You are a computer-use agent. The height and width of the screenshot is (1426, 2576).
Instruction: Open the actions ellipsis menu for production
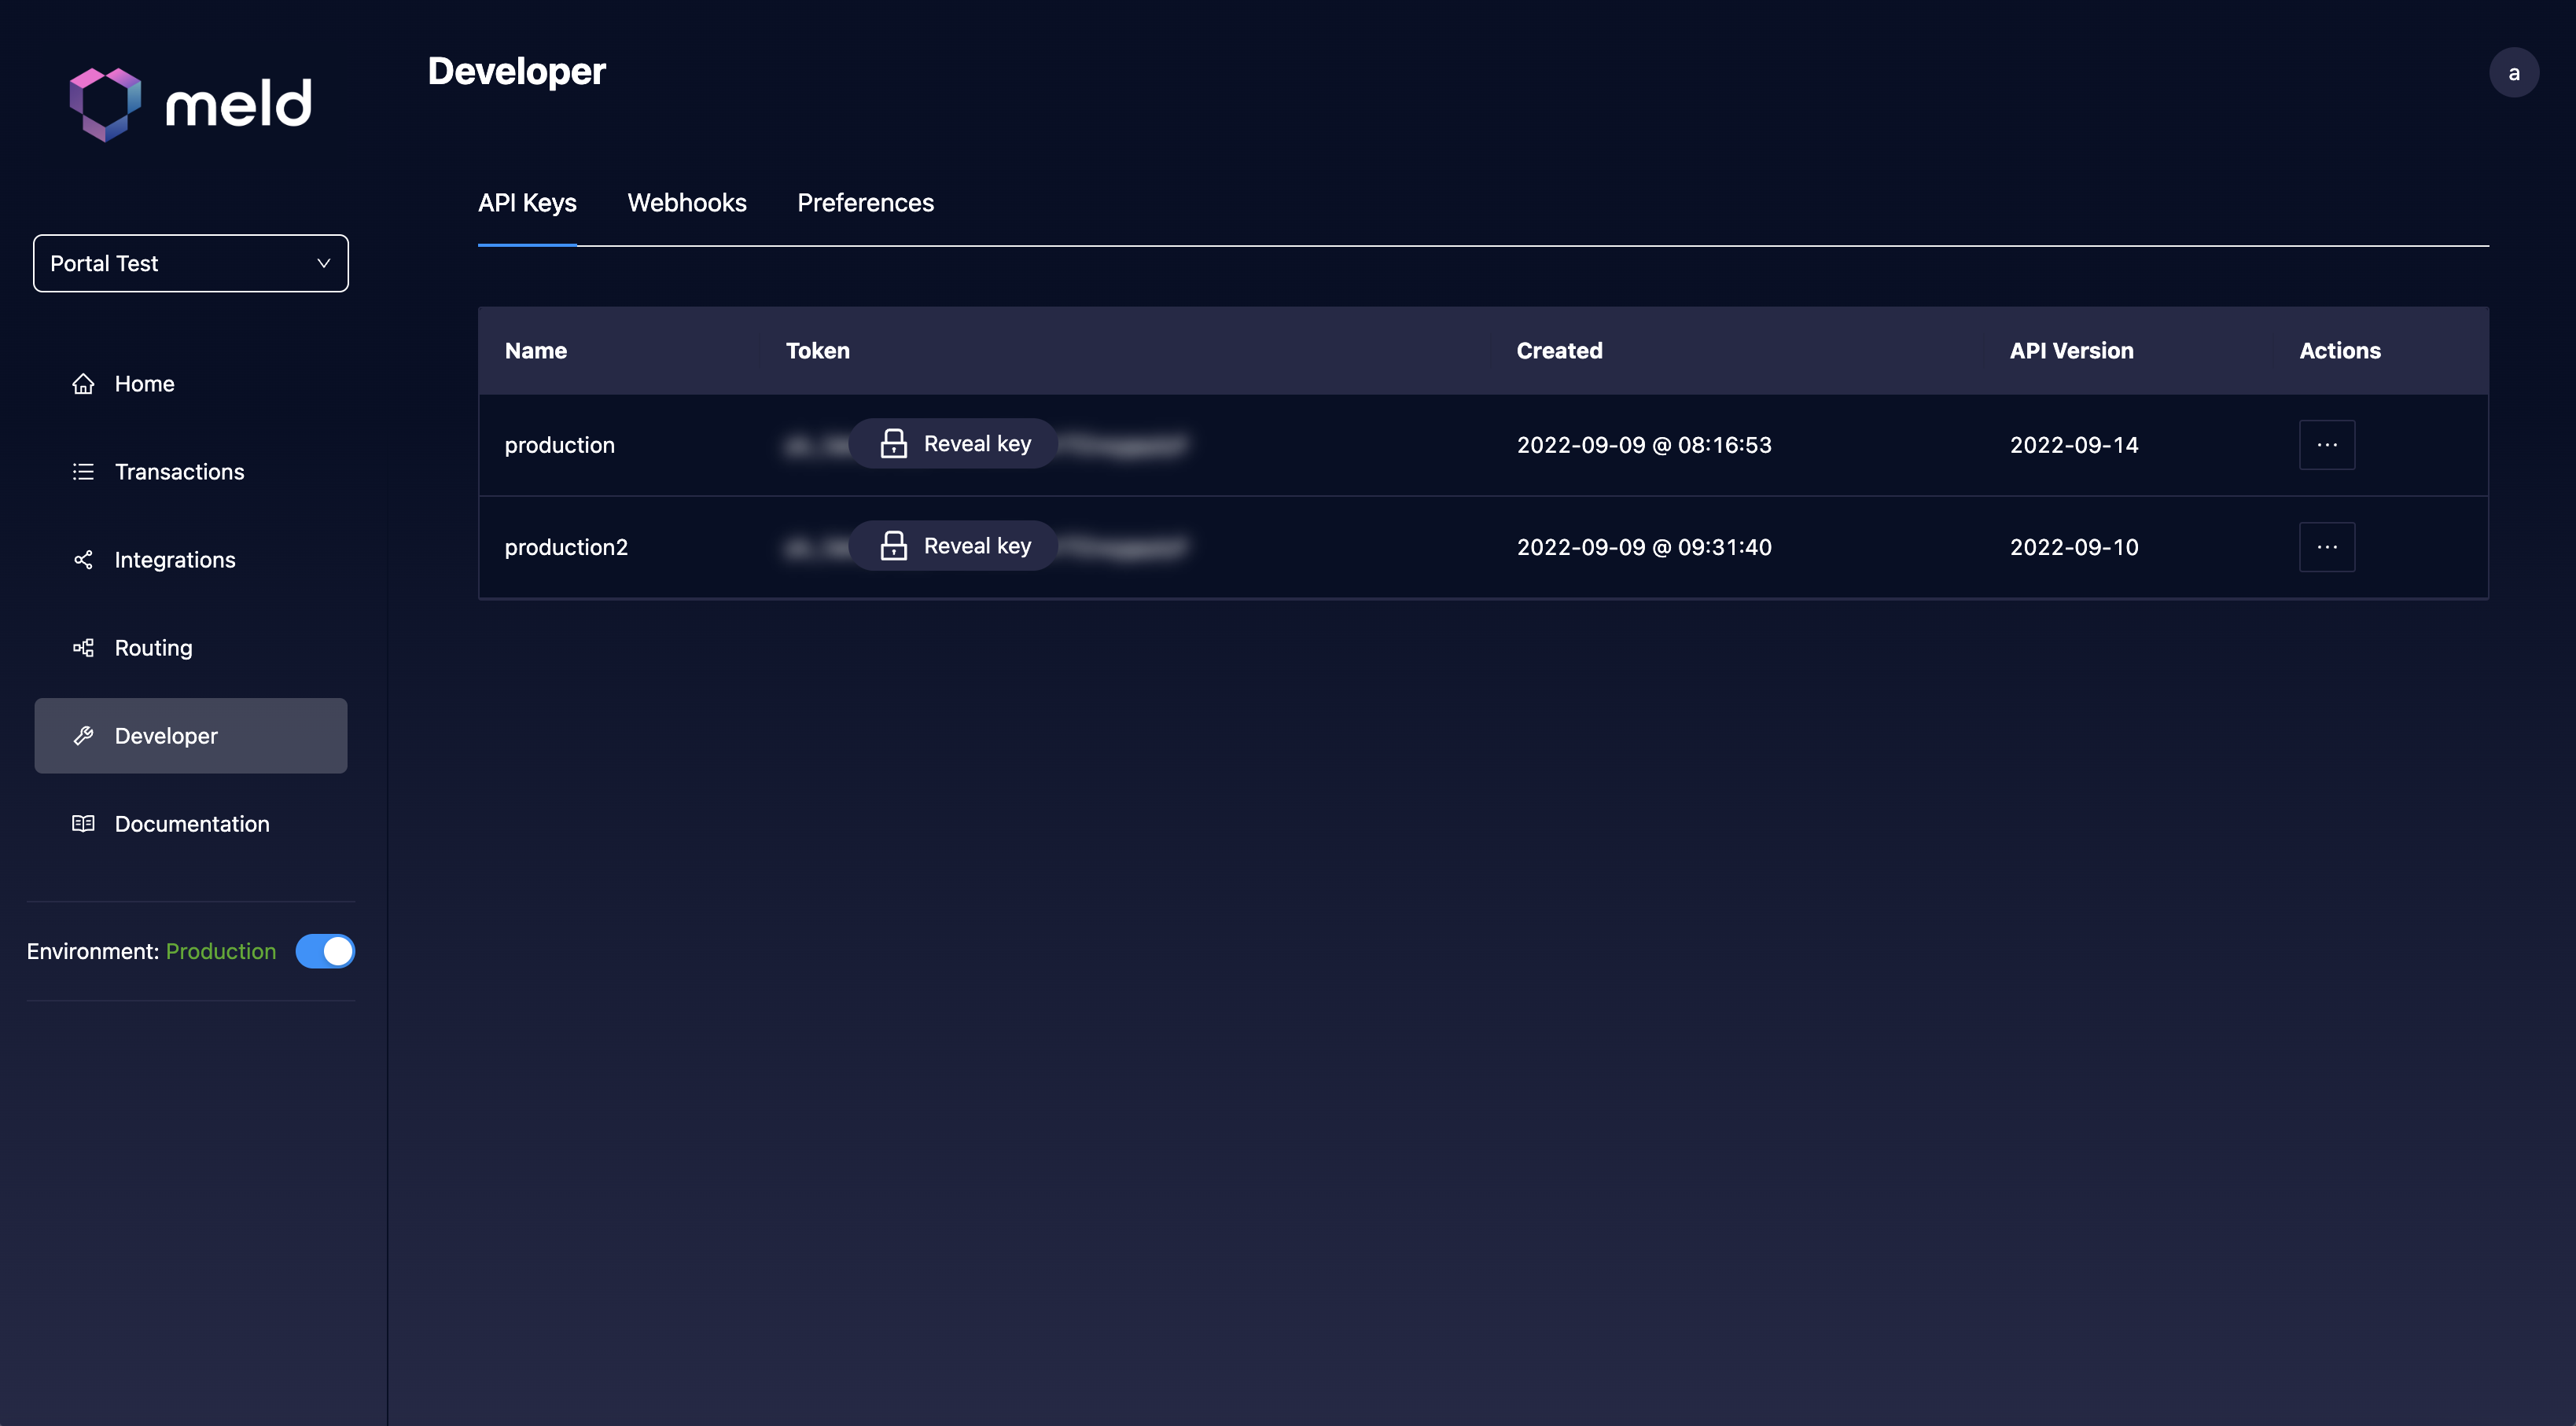2326,445
